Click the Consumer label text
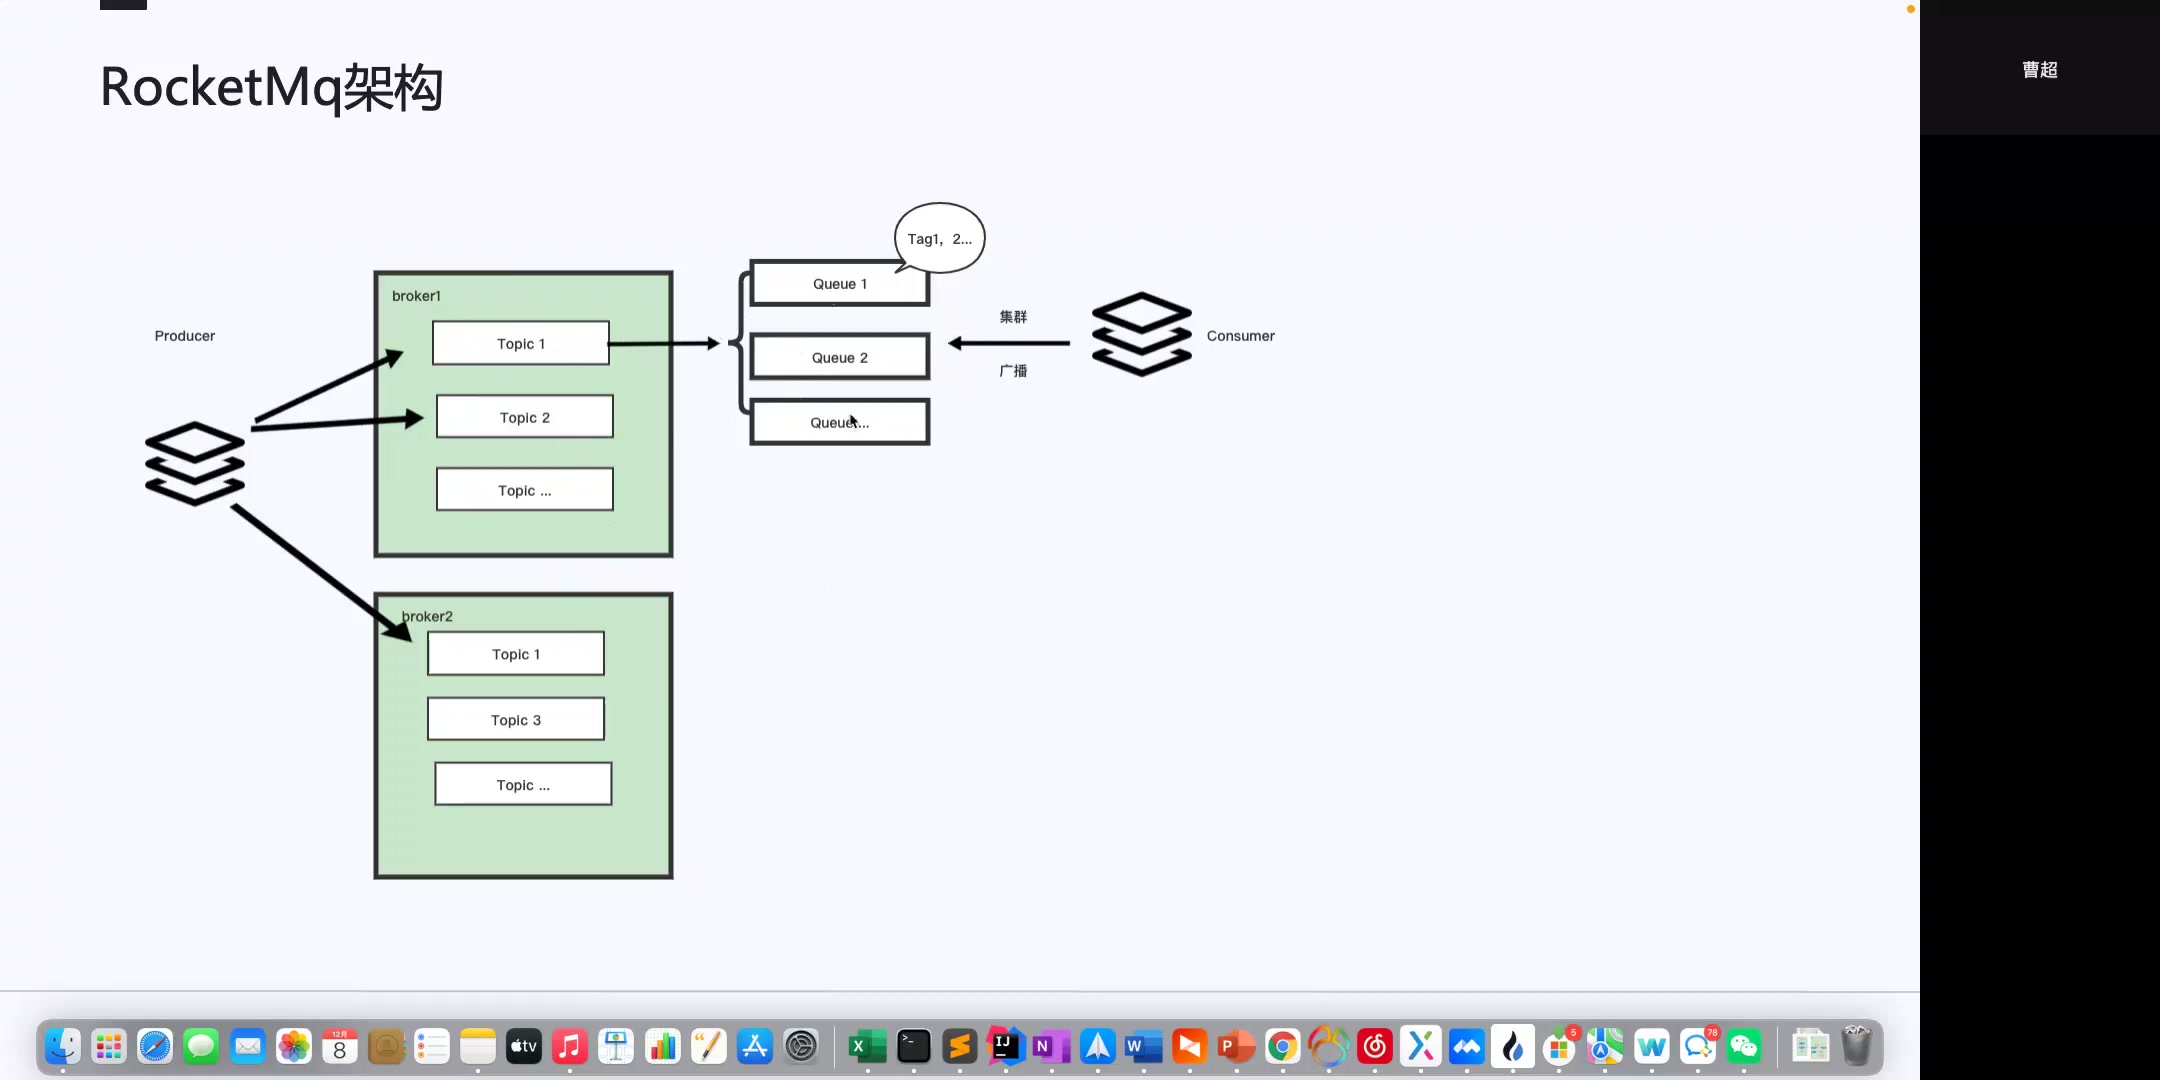 tap(1241, 336)
